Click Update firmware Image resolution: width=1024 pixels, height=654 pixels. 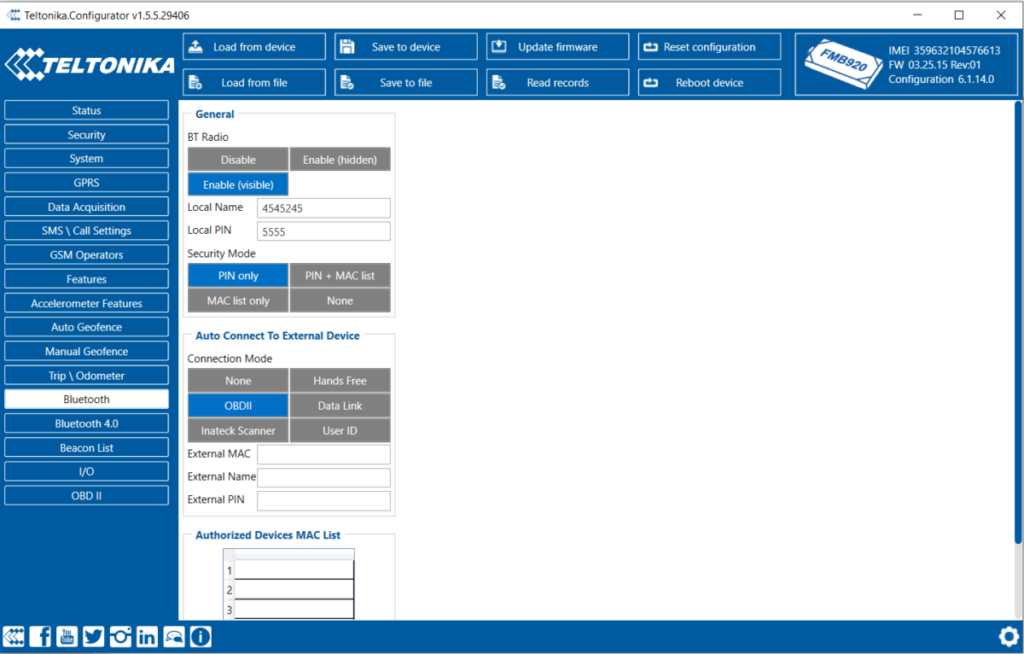click(x=557, y=47)
